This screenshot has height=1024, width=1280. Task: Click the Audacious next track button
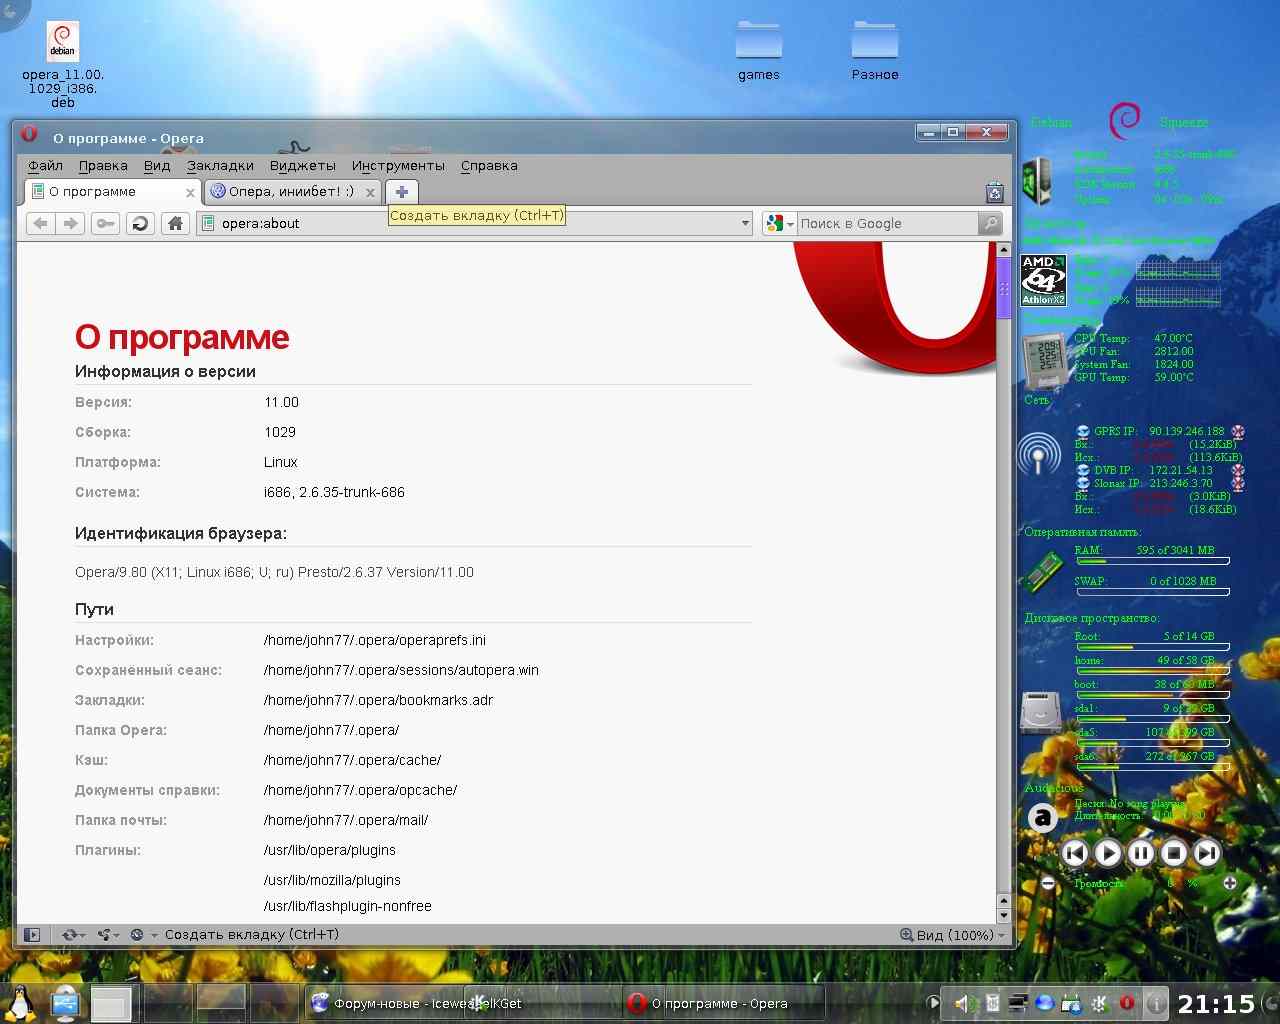(x=1207, y=853)
